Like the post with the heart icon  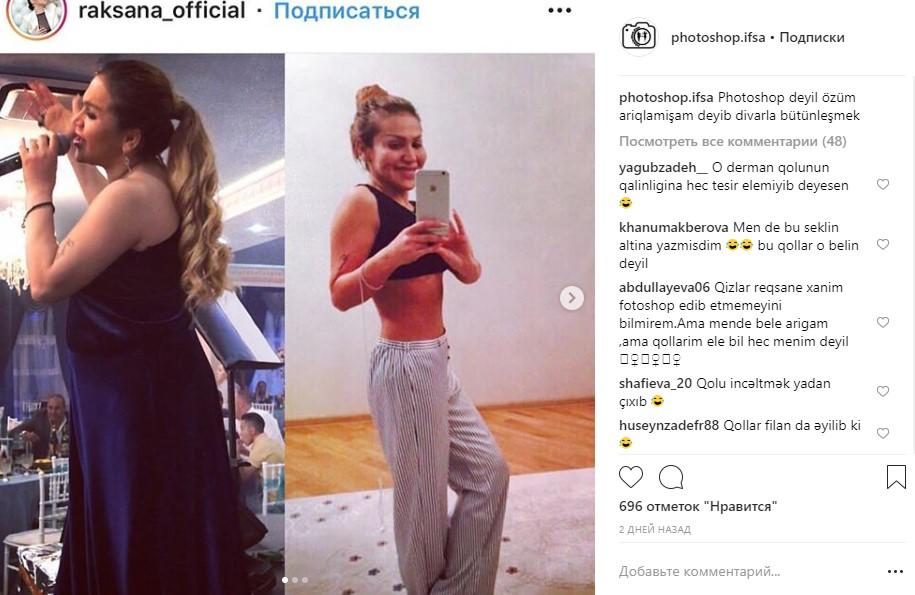(x=631, y=477)
